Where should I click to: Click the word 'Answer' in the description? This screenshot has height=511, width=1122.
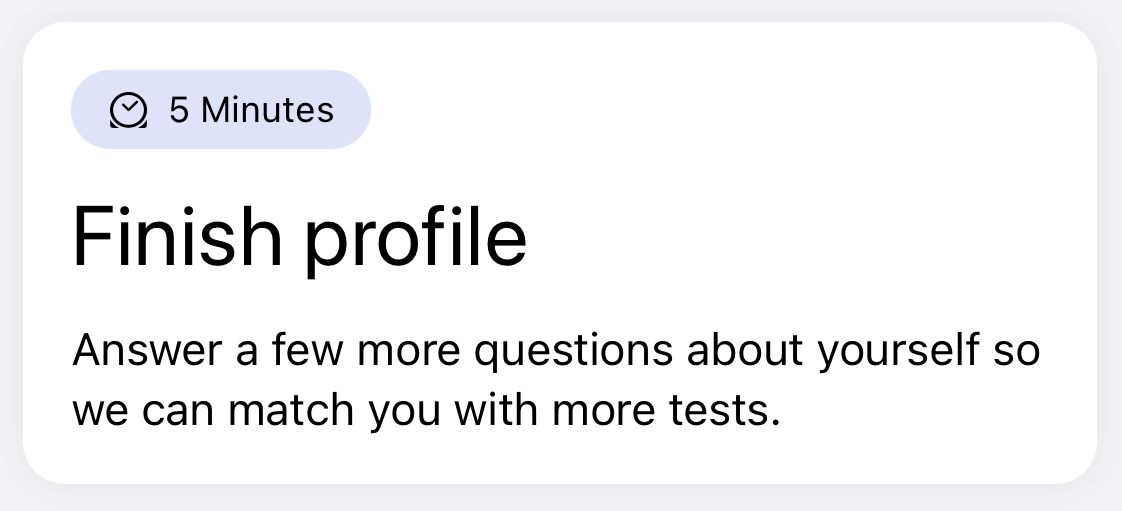tap(147, 351)
